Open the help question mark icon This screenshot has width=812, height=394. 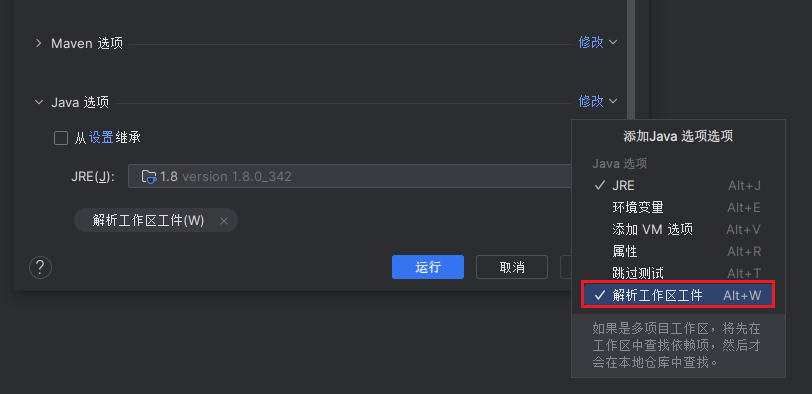(x=40, y=268)
